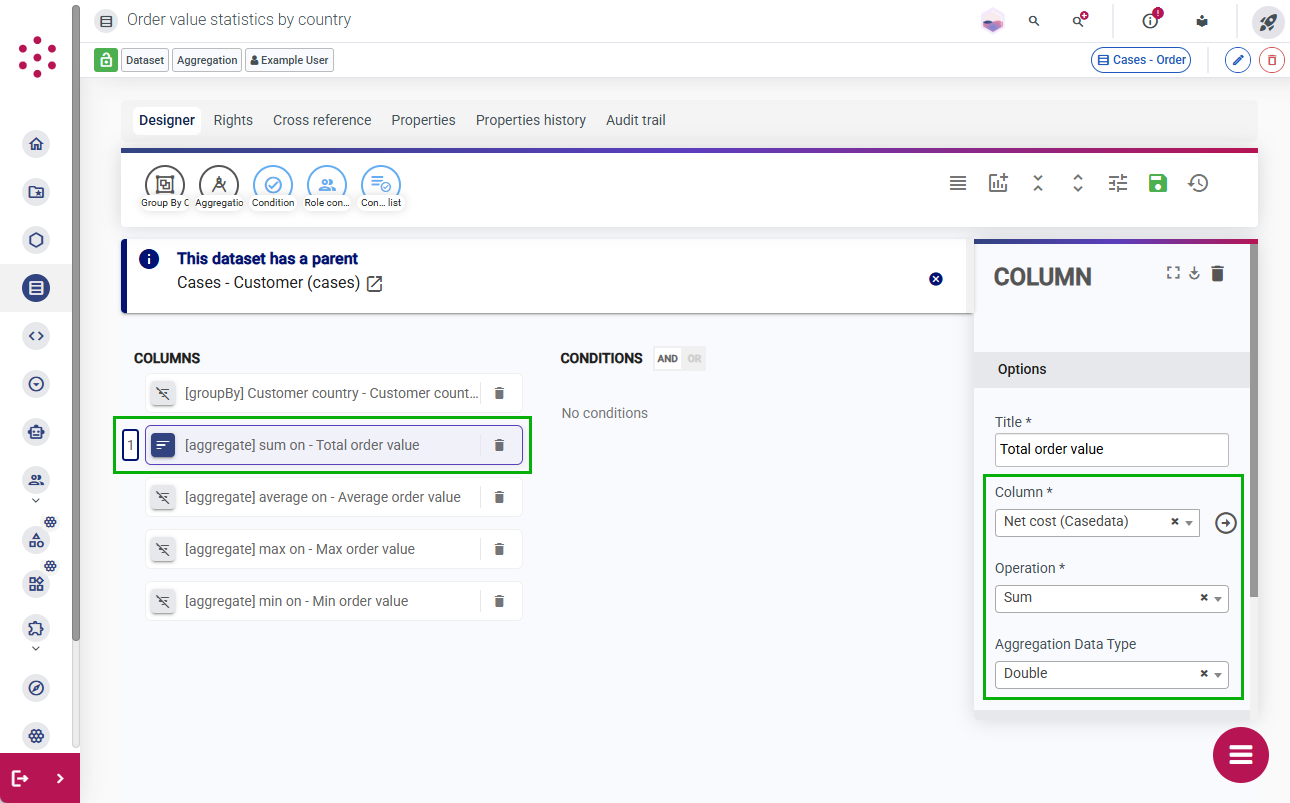This screenshot has width=1290, height=803.
Task: Open the puzzle piece sidebar icon
Action: [x=36, y=628]
